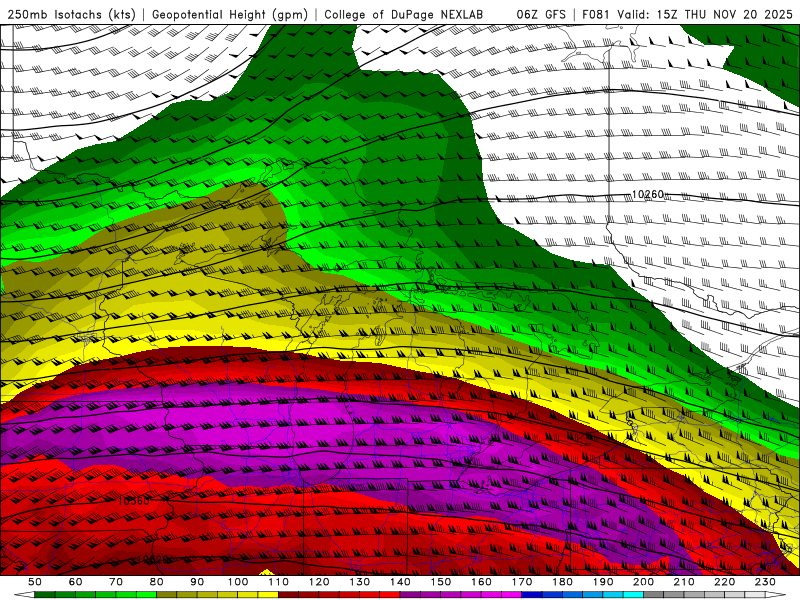Click the legend value 150
This screenshot has width=800, height=600.
click(x=441, y=582)
